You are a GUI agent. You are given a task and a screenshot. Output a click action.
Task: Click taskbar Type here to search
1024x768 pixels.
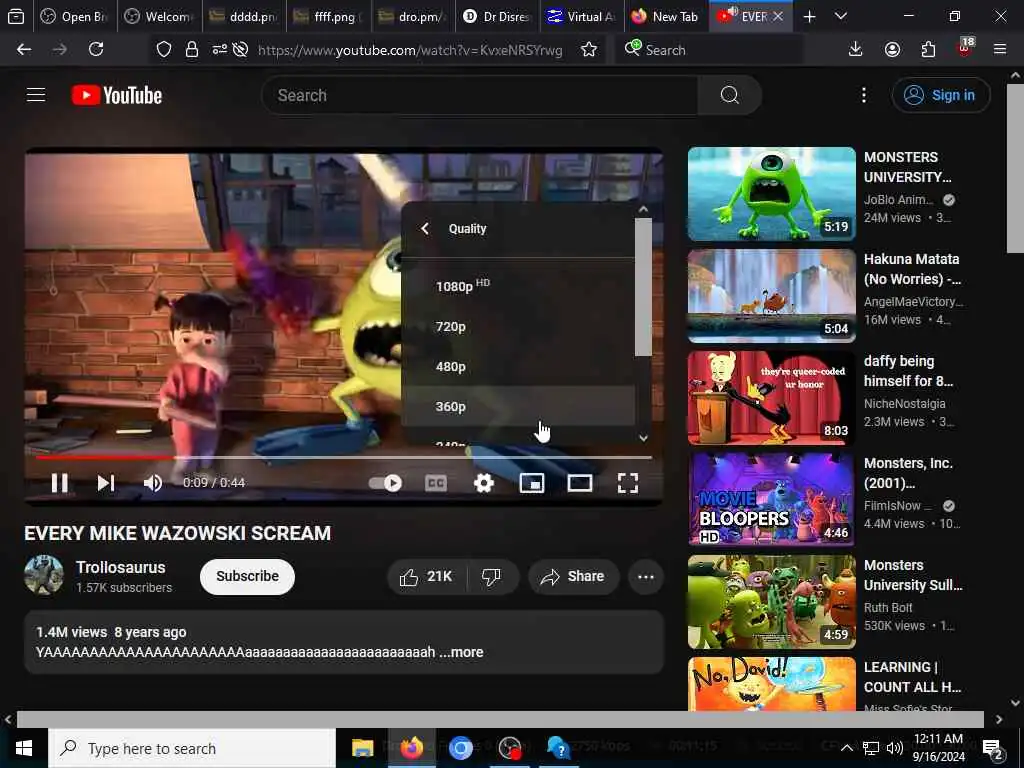(x=192, y=748)
